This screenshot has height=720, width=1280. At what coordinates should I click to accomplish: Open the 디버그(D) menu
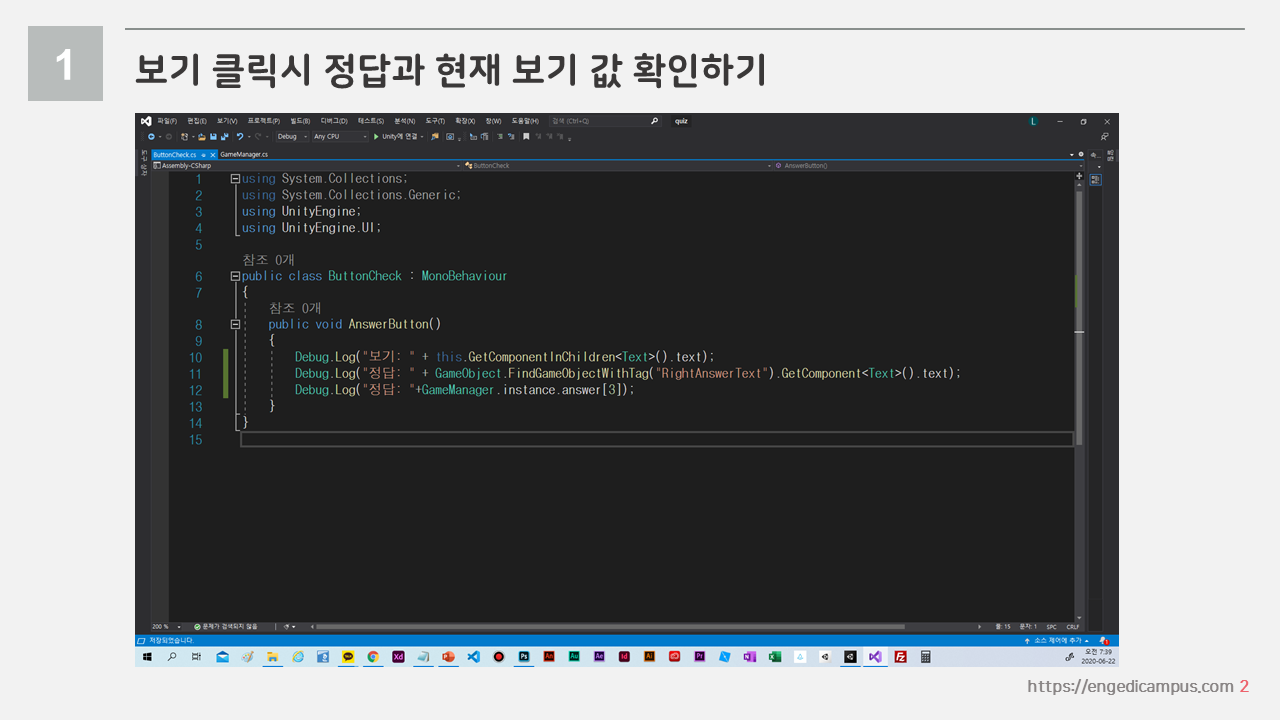pos(334,121)
